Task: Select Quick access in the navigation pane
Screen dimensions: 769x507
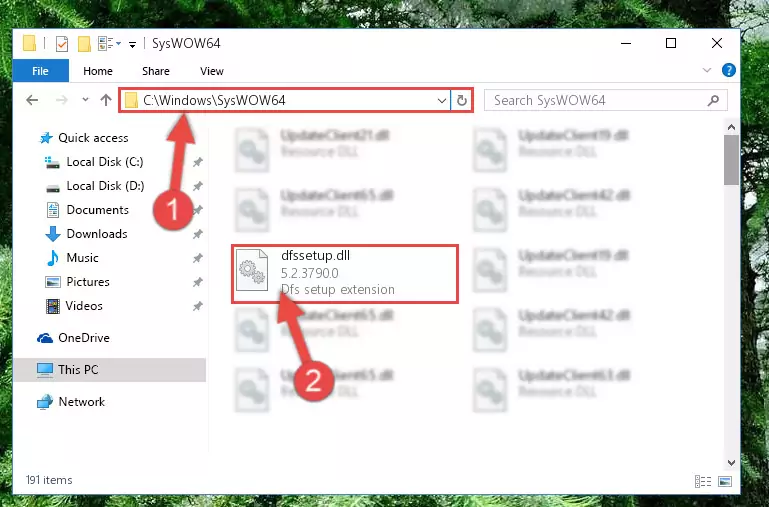Action: pyautogui.click(x=93, y=138)
